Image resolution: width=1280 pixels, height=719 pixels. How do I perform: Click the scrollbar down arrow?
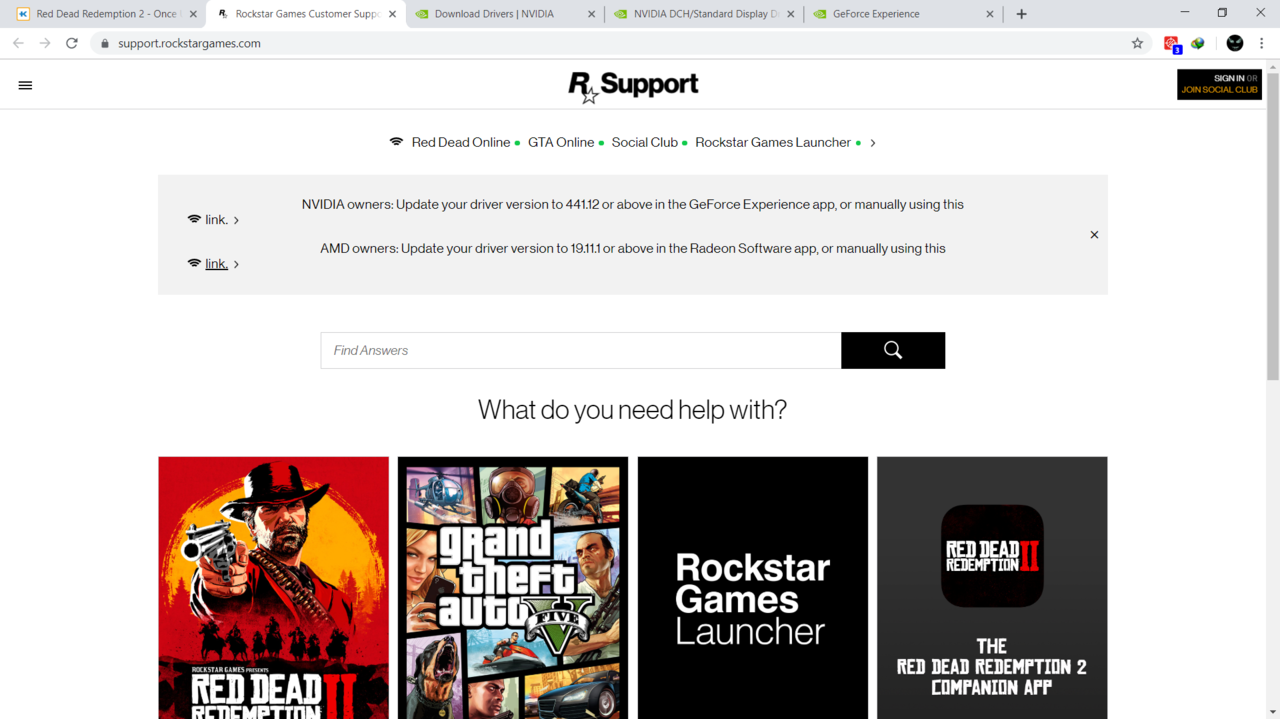1273,712
